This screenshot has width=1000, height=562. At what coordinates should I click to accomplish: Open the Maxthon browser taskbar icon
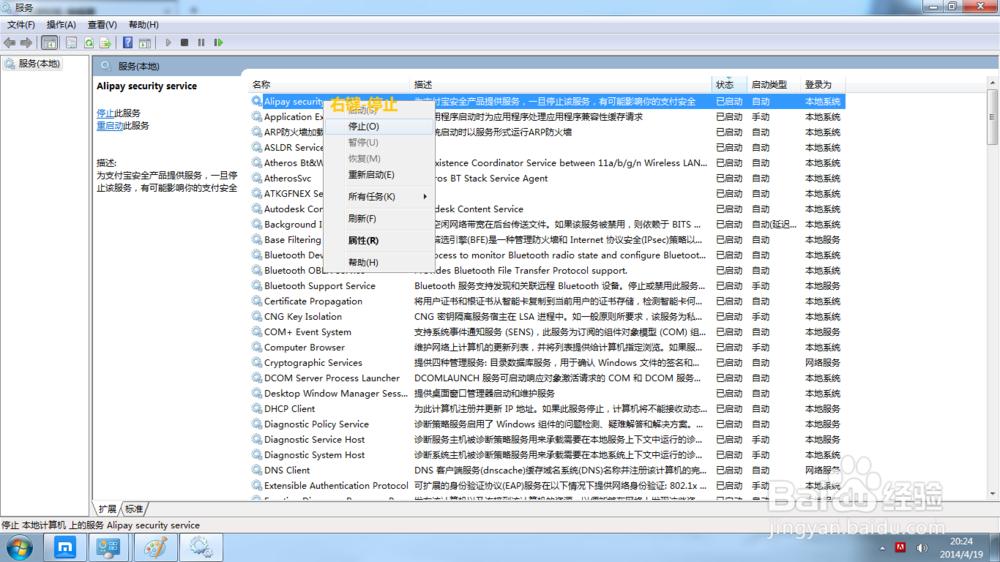[65, 547]
